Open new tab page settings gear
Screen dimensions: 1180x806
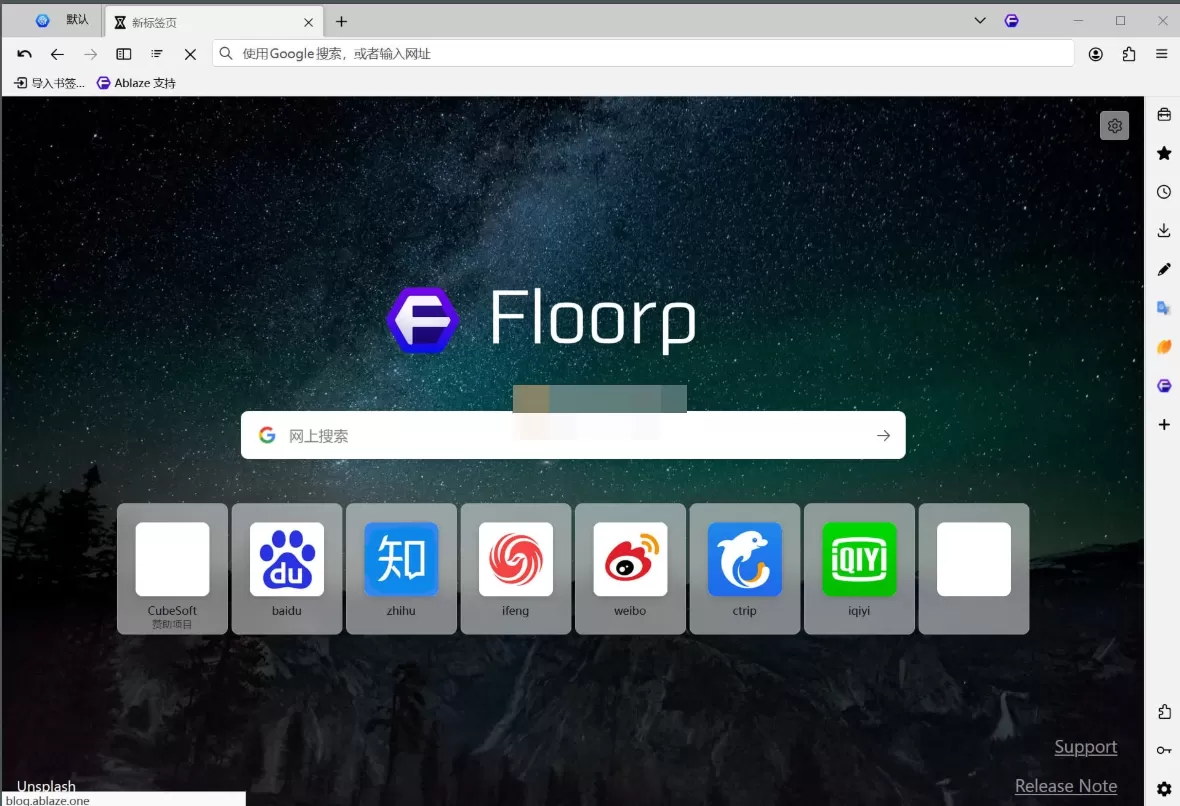click(1115, 125)
